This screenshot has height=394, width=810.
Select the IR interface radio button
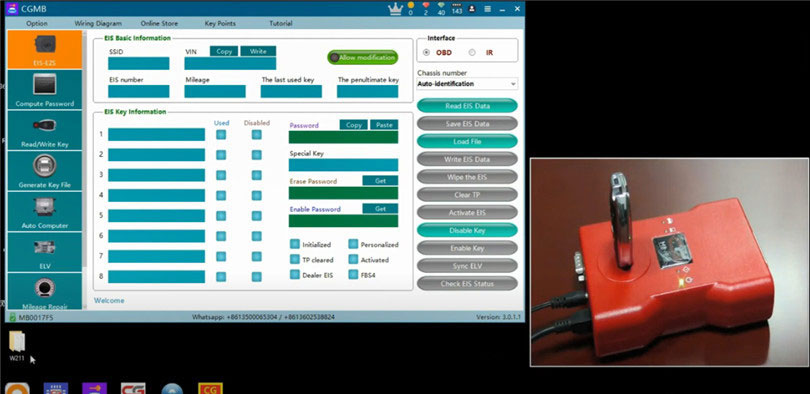point(472,53)
